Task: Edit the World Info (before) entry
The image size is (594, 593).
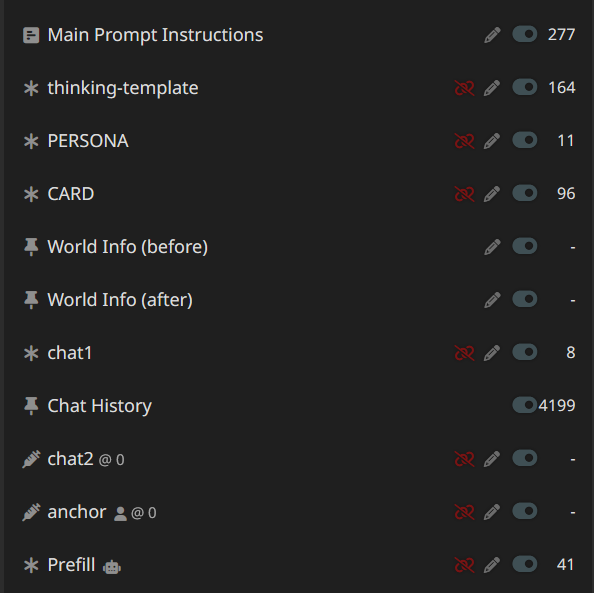Action: coord(492,247)
